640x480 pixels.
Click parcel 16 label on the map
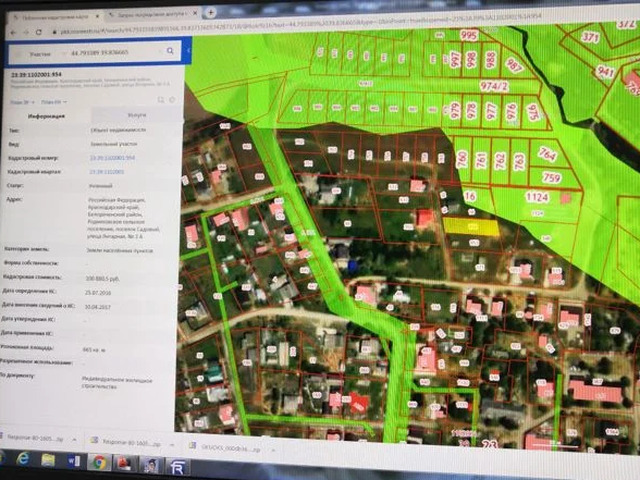coord(470,196)
